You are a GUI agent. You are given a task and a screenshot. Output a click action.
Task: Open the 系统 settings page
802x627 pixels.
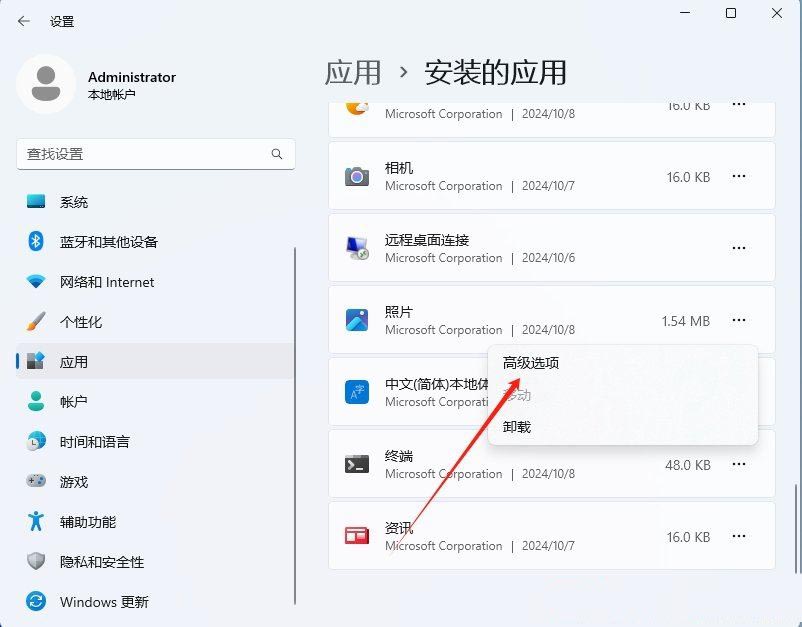155,202
